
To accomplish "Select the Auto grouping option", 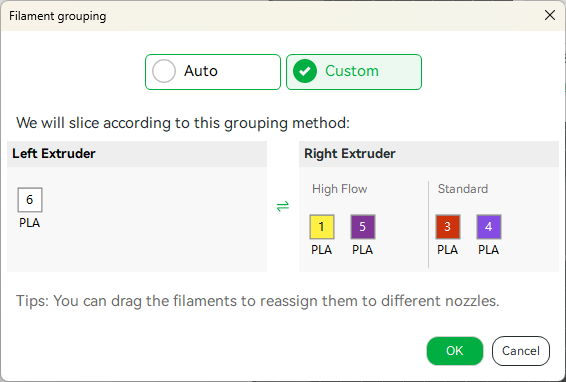I will click(x=213, y=72).
